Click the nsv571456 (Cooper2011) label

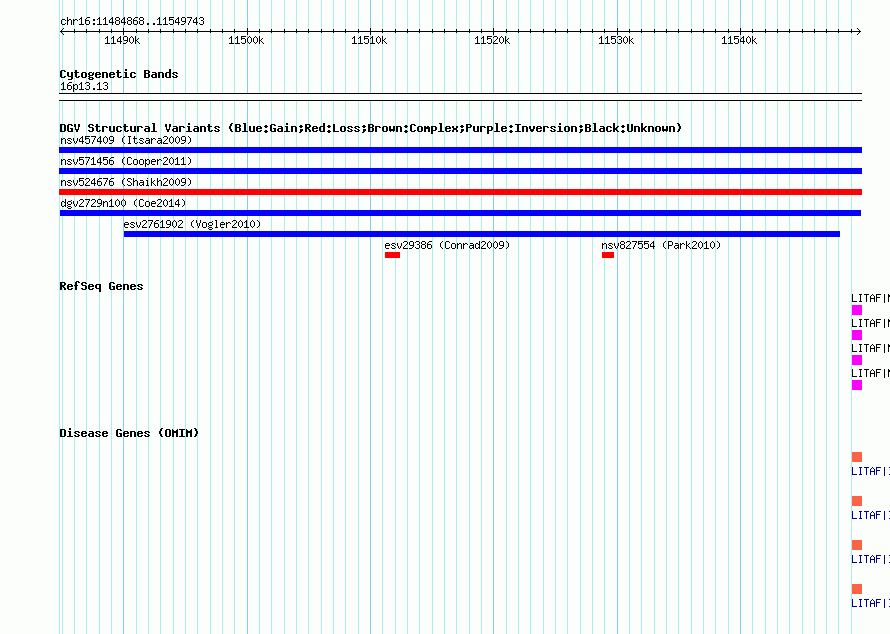[x=126, y=161]
